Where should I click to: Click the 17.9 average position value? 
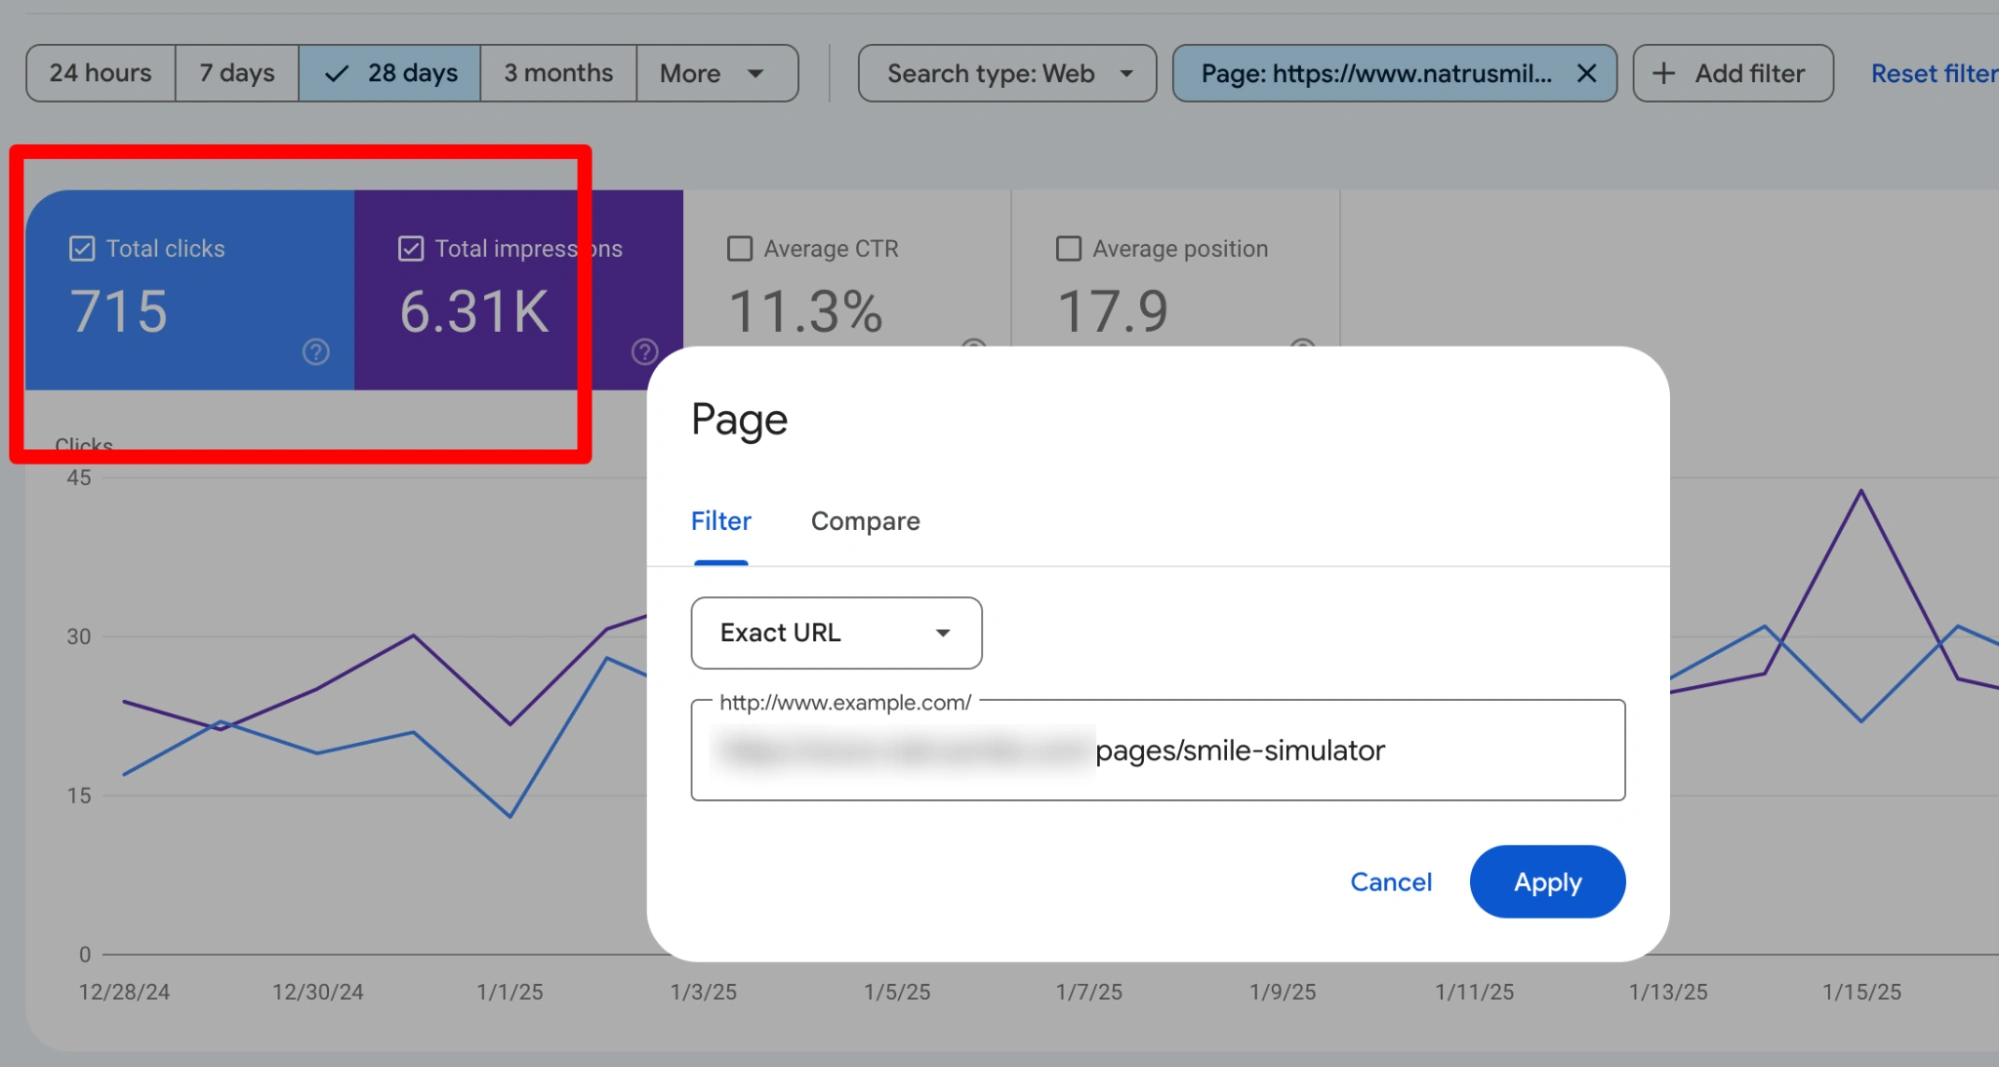[x=1113, y=311]
